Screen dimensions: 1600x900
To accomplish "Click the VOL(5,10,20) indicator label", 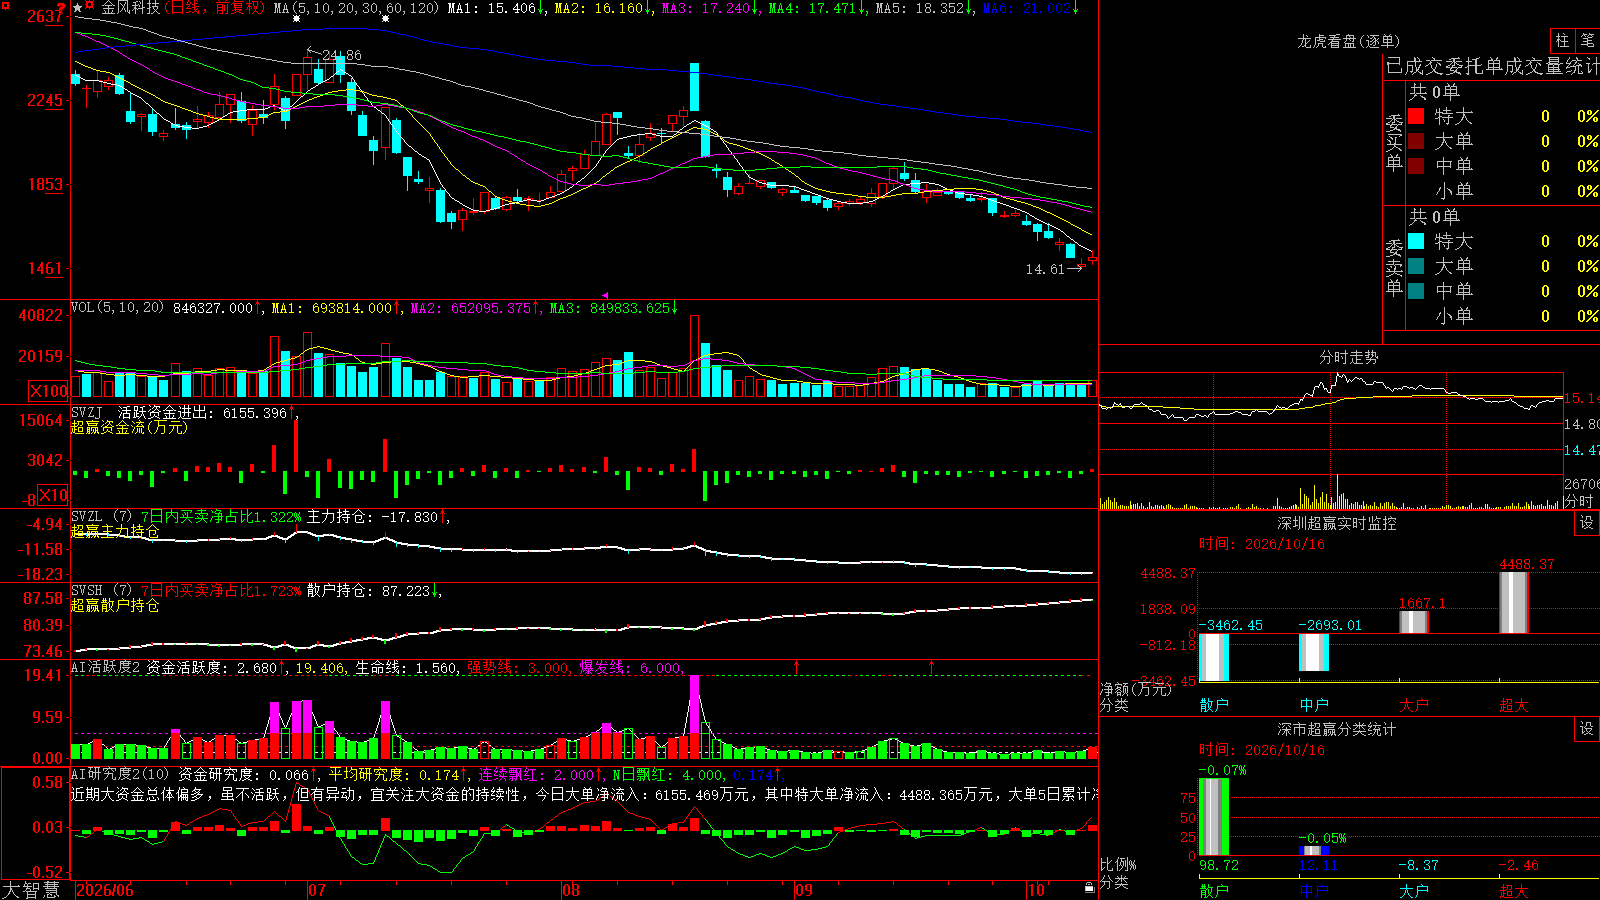I will tap(117, 308).
